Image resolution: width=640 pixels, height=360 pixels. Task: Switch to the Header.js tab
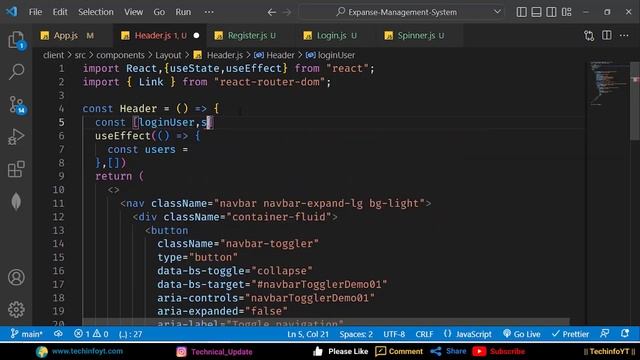[160, 36]
